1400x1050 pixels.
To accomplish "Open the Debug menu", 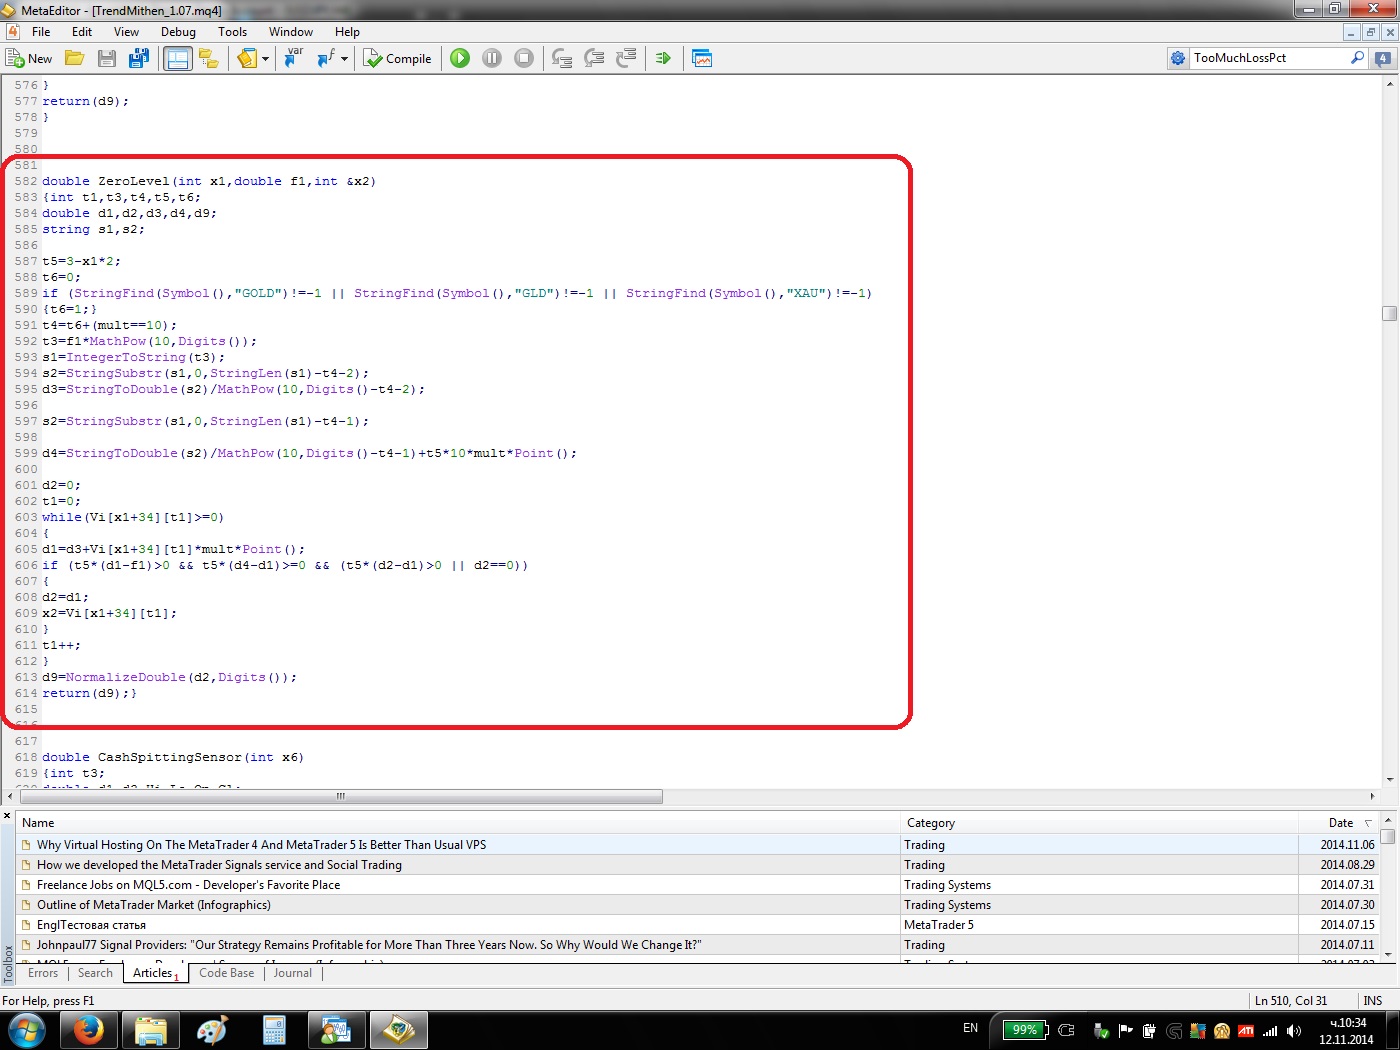I will point(178,32).
